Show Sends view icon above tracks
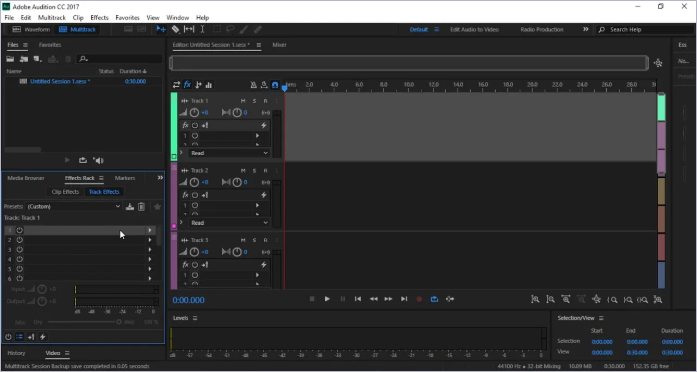The image size is (697, 372). (x=198, y=85)
